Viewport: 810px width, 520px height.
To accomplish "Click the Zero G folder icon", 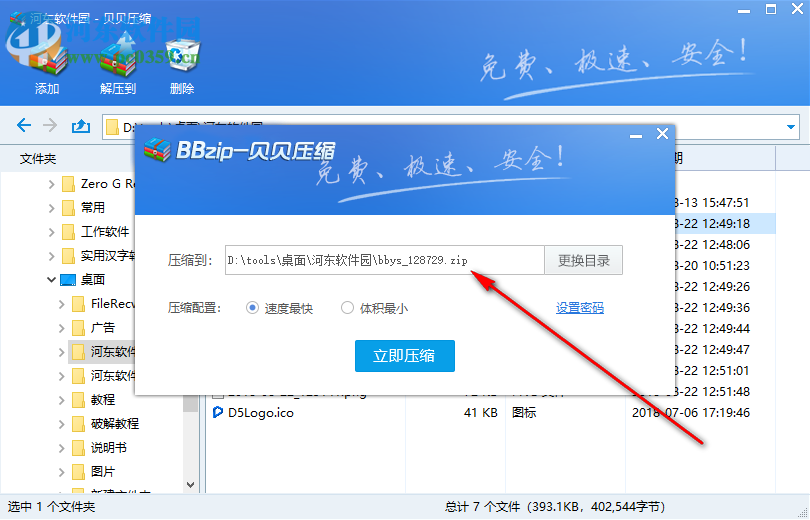I will coord(68,184).
